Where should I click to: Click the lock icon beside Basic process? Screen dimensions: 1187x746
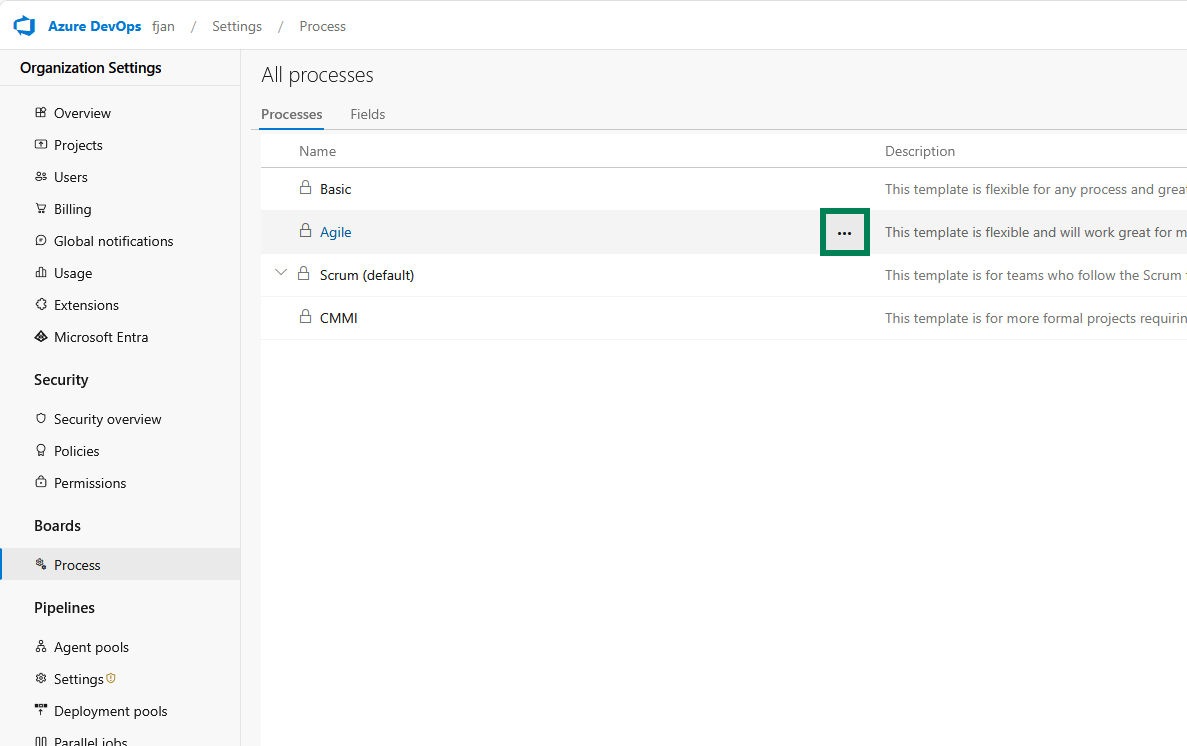[x=306, y=188]
